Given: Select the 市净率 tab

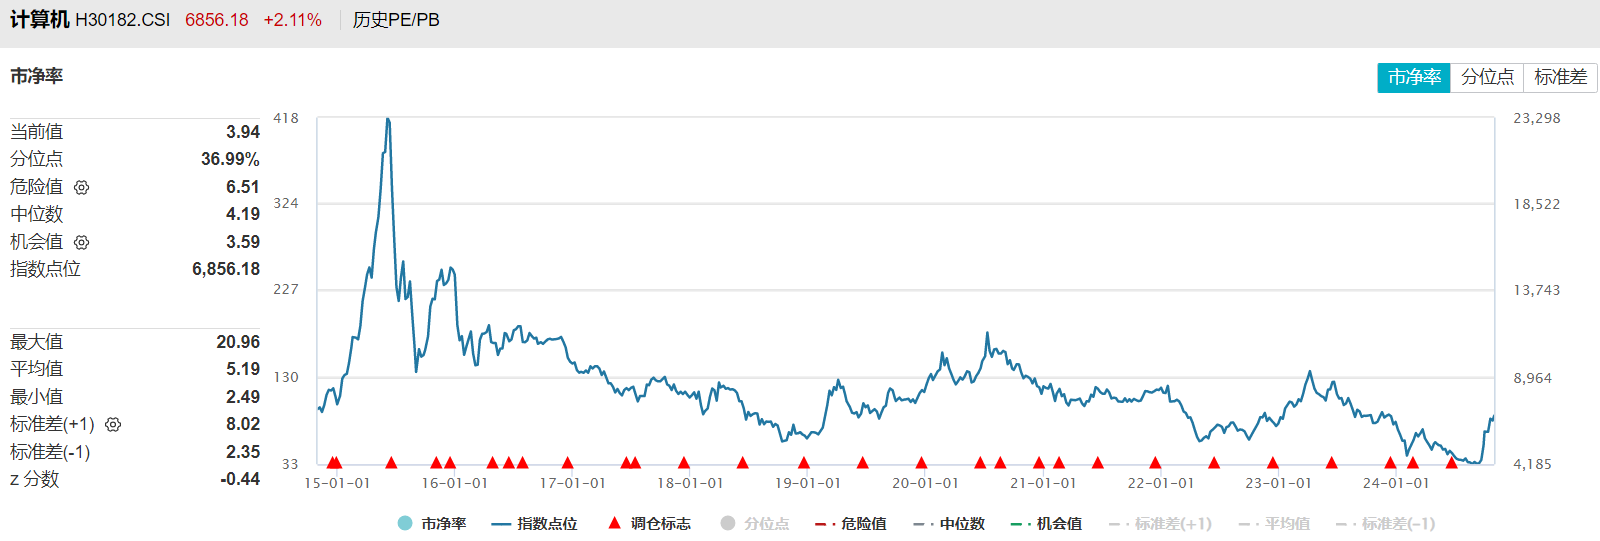Looking at the screenshot, I should tap(1414, 77).
